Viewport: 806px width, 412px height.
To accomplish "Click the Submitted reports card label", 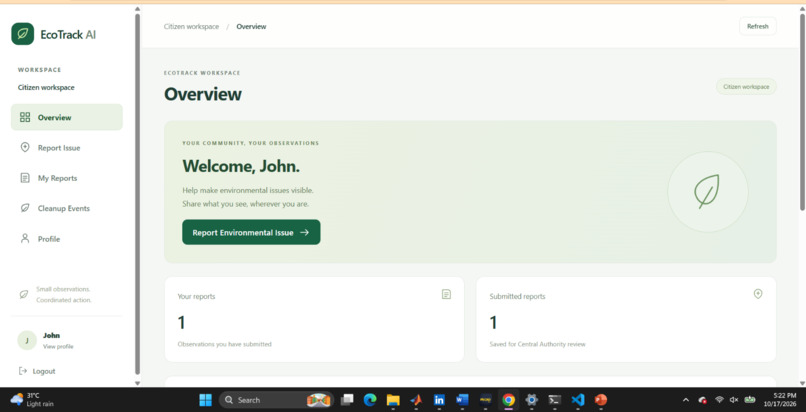I will [x=517, y=296].
